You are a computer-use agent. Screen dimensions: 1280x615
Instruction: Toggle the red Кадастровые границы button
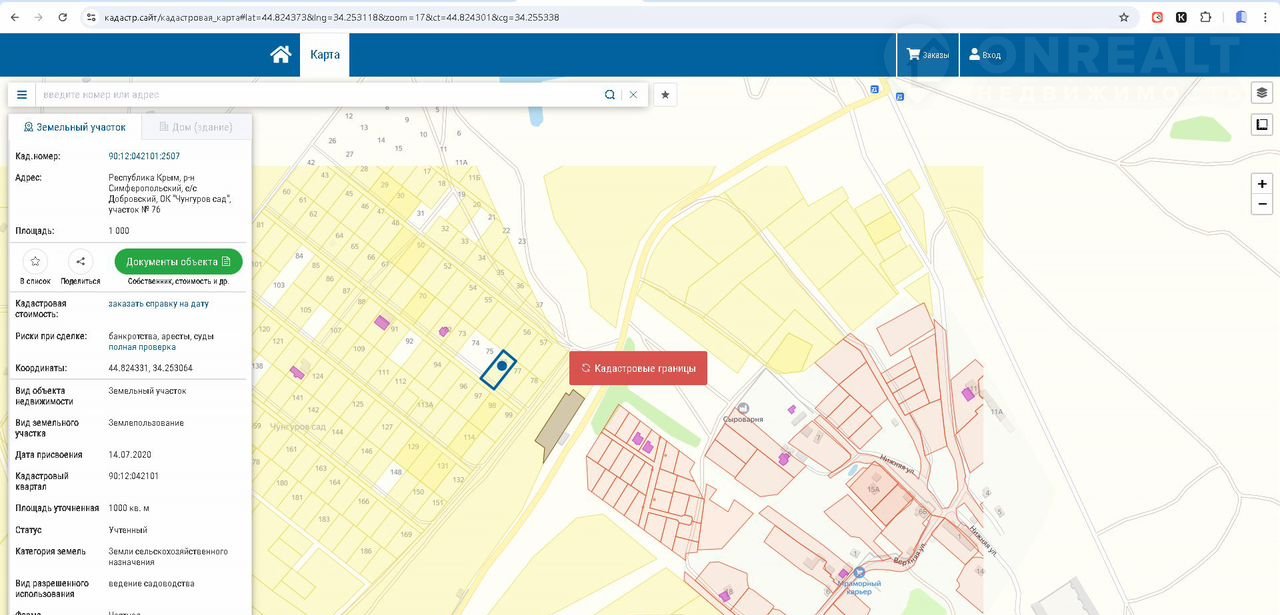(x=638, y=368)
